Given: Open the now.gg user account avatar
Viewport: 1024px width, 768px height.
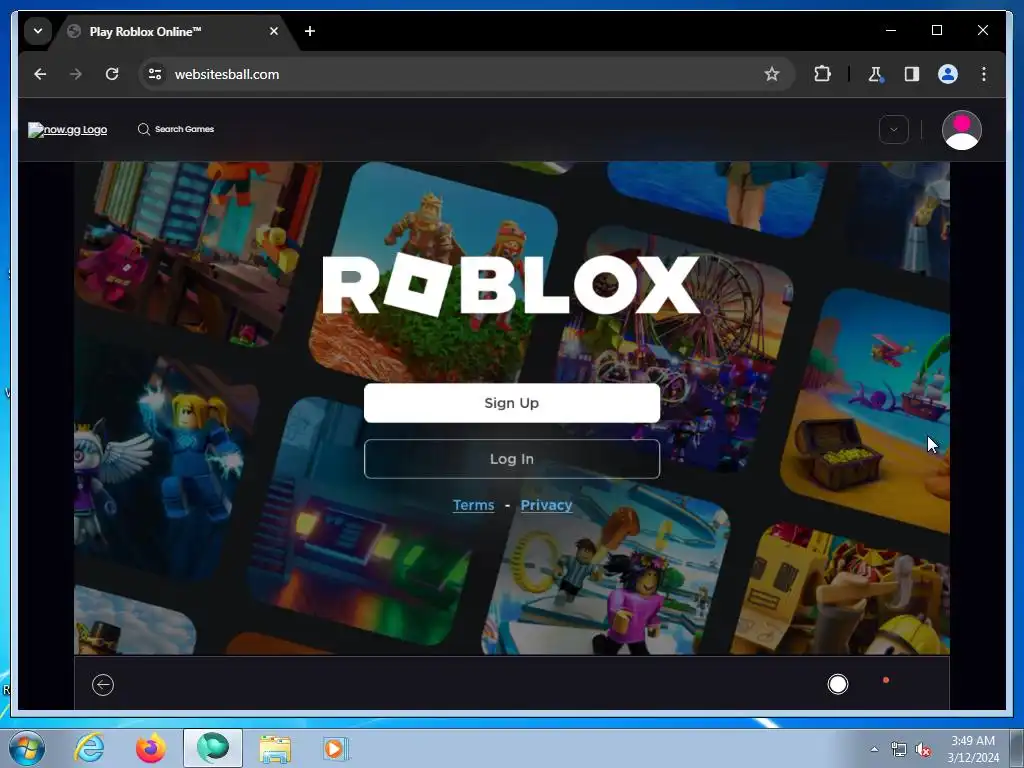Looking at the screenshot, I should 961,130.
